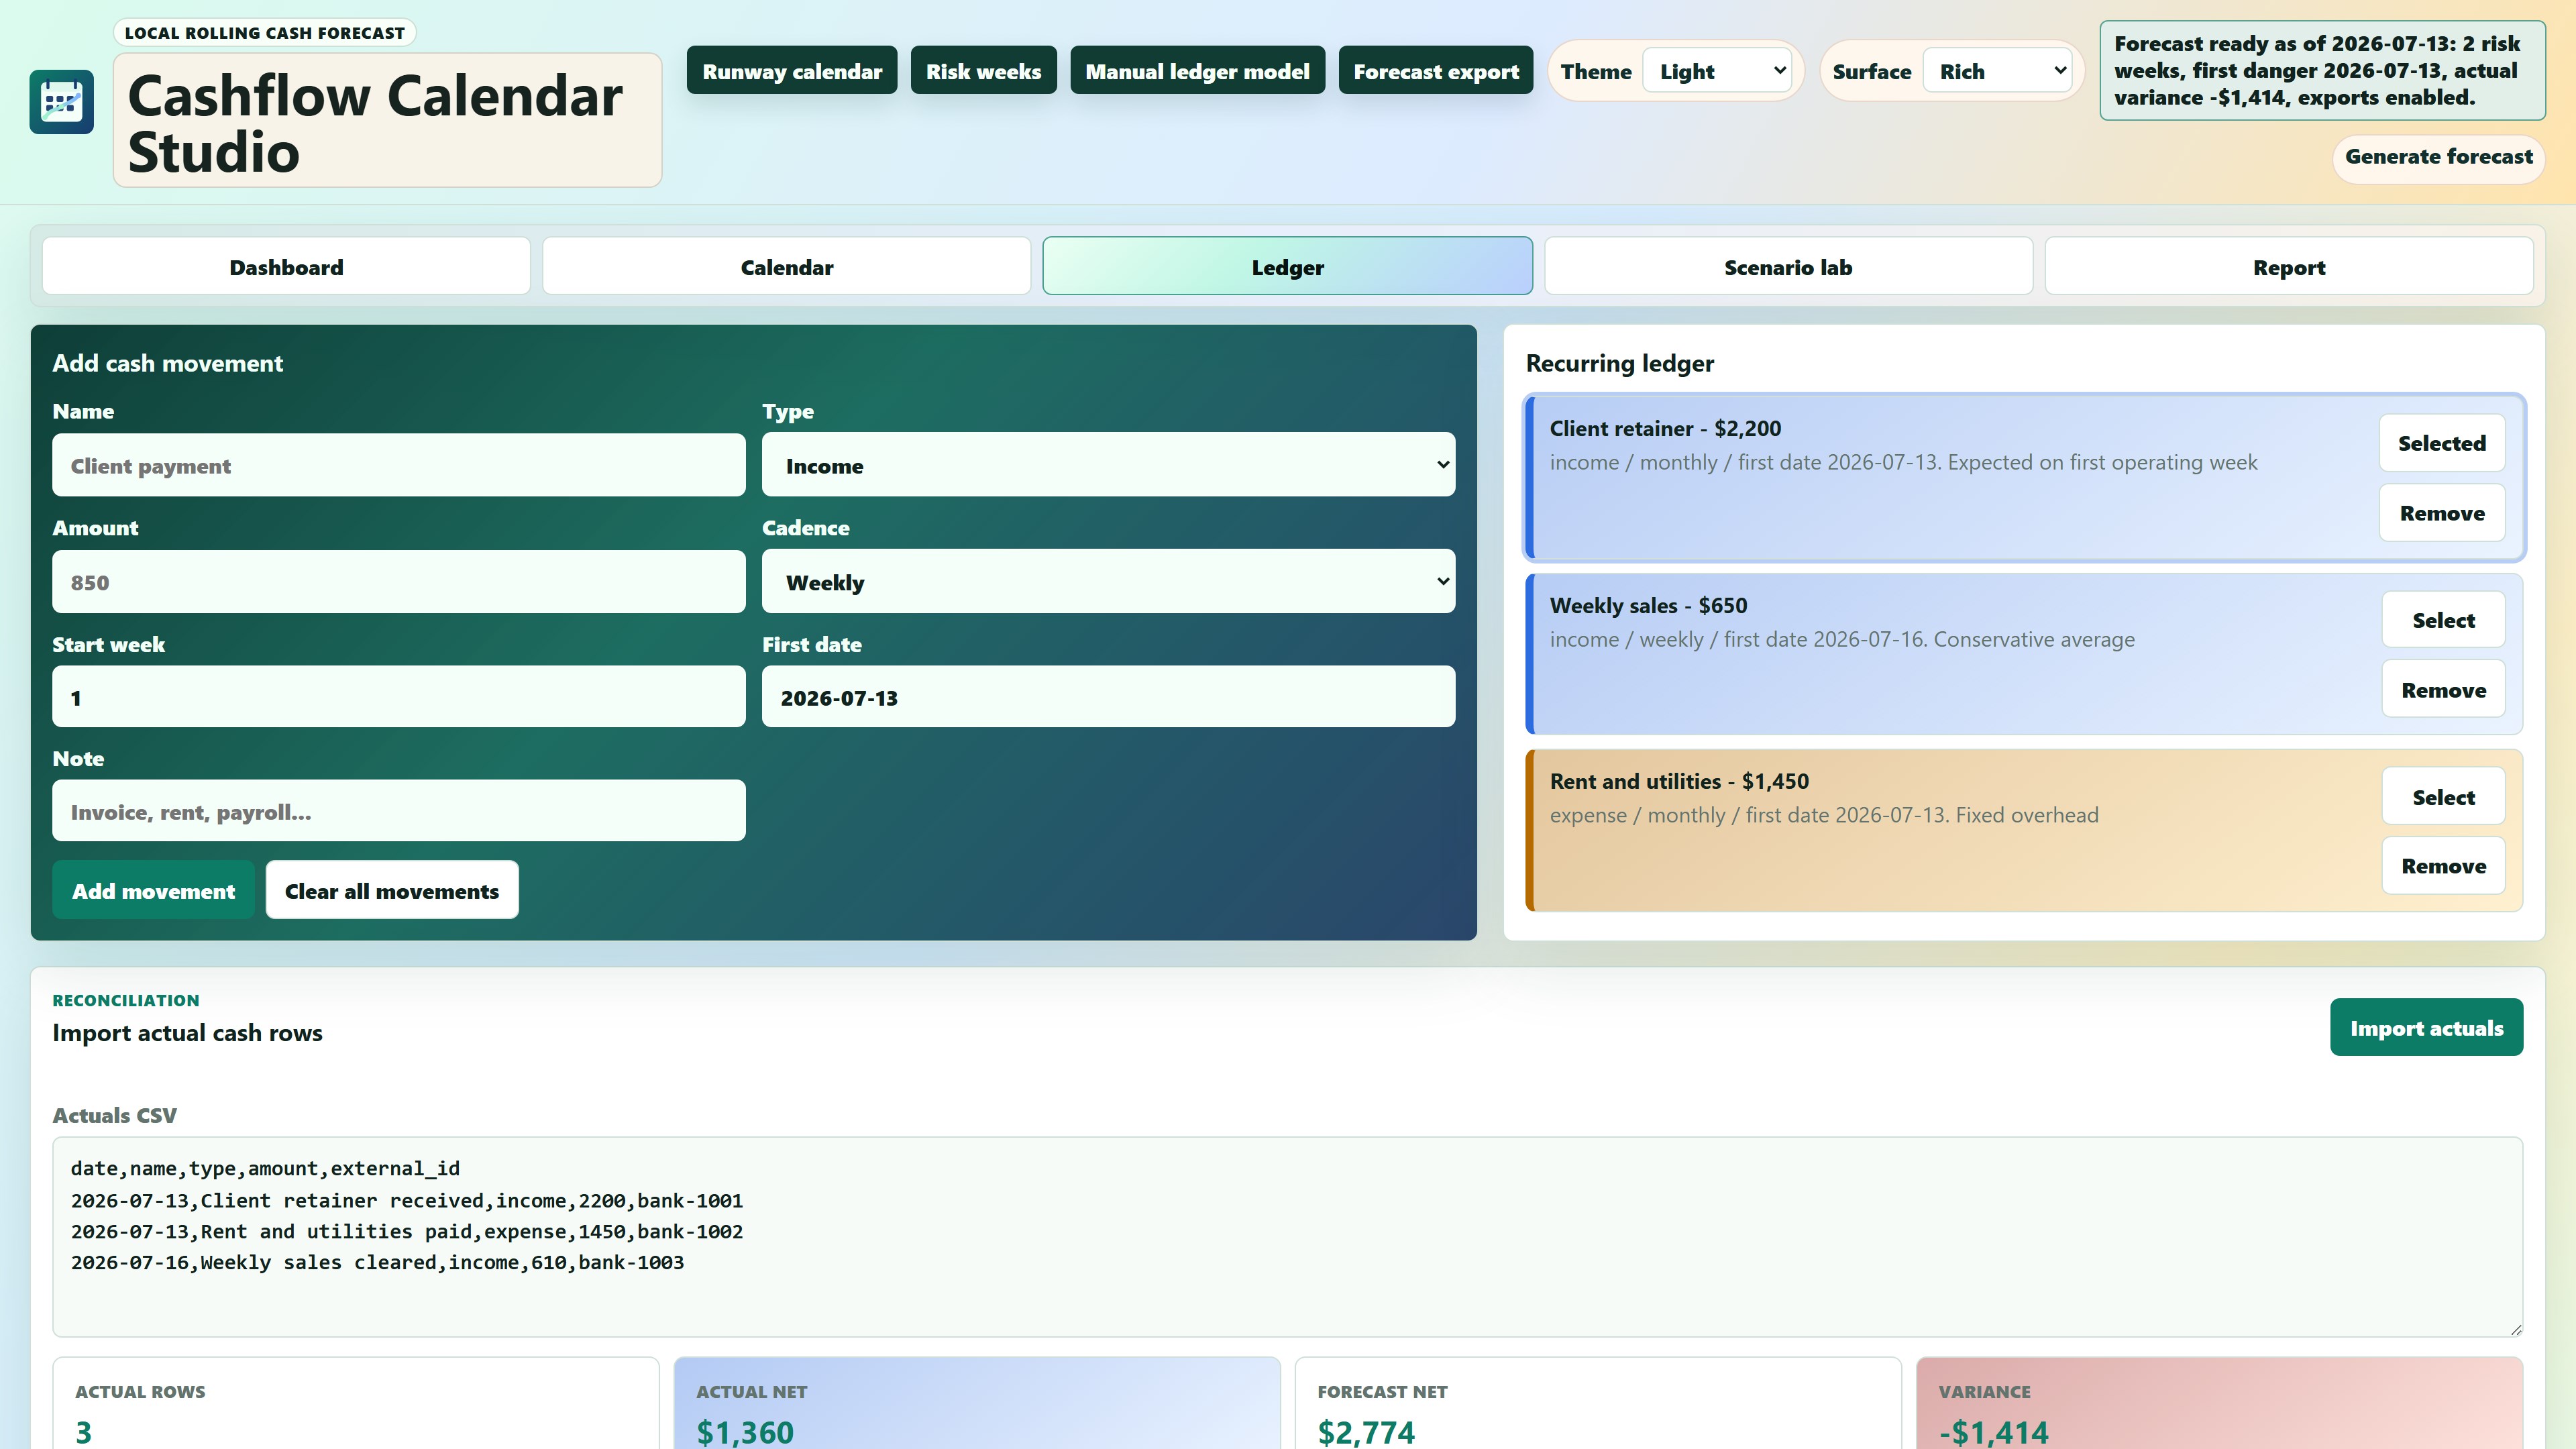Click inside the Actuals CSV textarea
The height and width of the screenshot is (1449, 2576).
coord(1287,1237)
